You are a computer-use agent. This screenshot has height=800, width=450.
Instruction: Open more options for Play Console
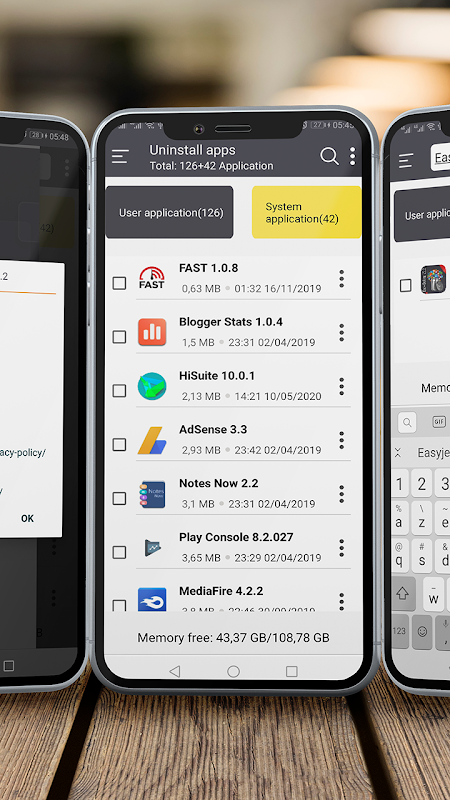tap(341, 548)
